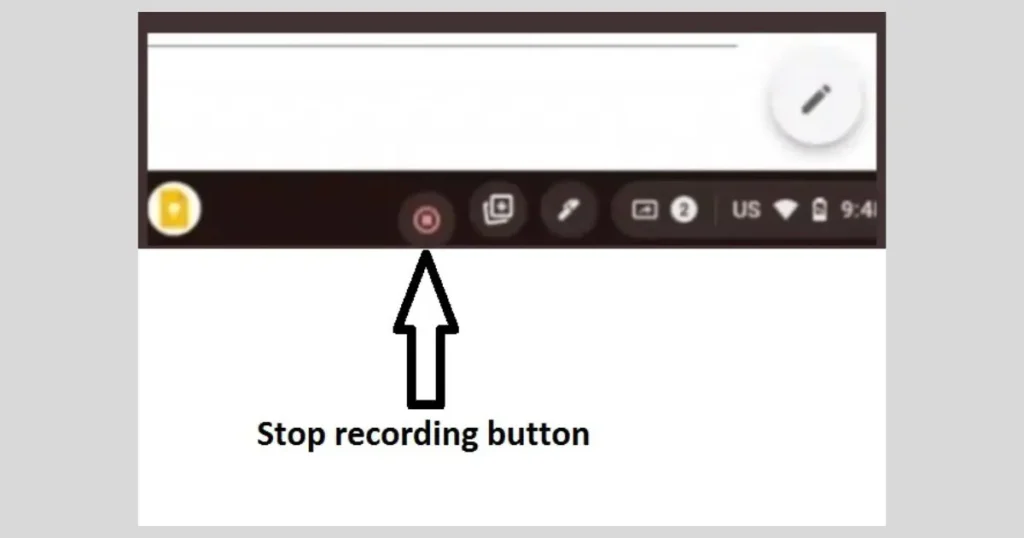Image resolution: width=1024 pixels, height=538 pixels.
Task: Click the battery status icon
Action: pos(819,210)
